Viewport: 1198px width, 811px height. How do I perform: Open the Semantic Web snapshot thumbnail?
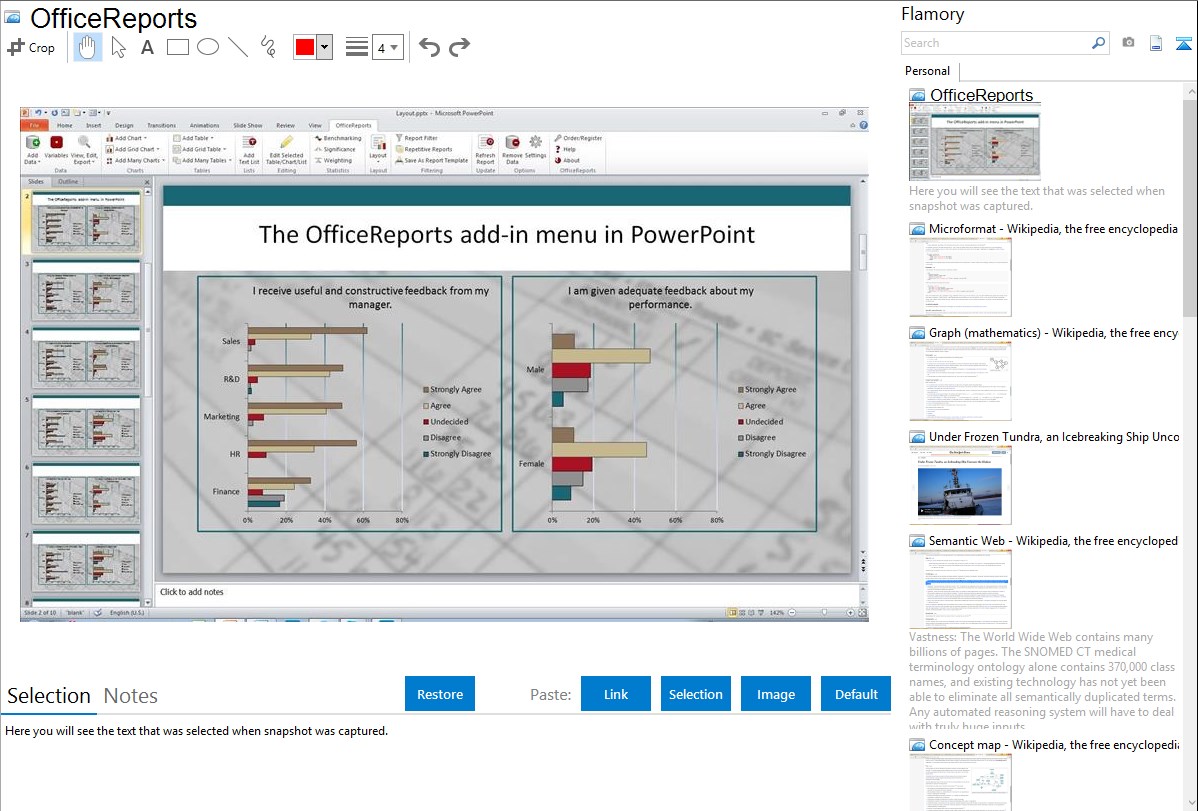click(x=960, y=589)
